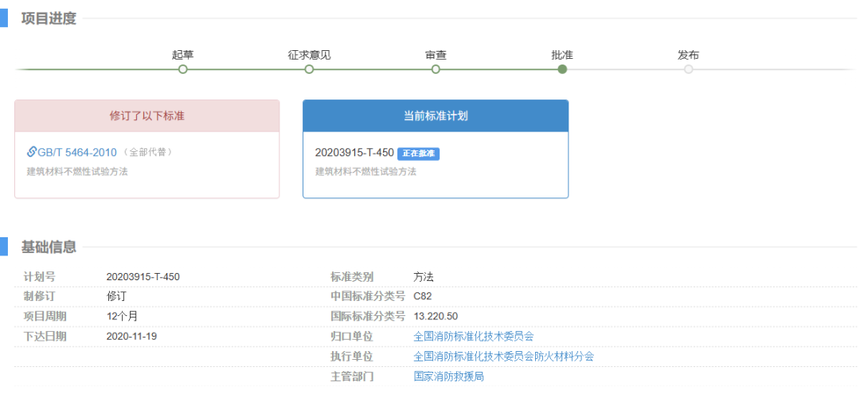The height and width of the screenshot is (402, 860).
Task: Click the 批准 stage label
Action: (x=562, y=54)
